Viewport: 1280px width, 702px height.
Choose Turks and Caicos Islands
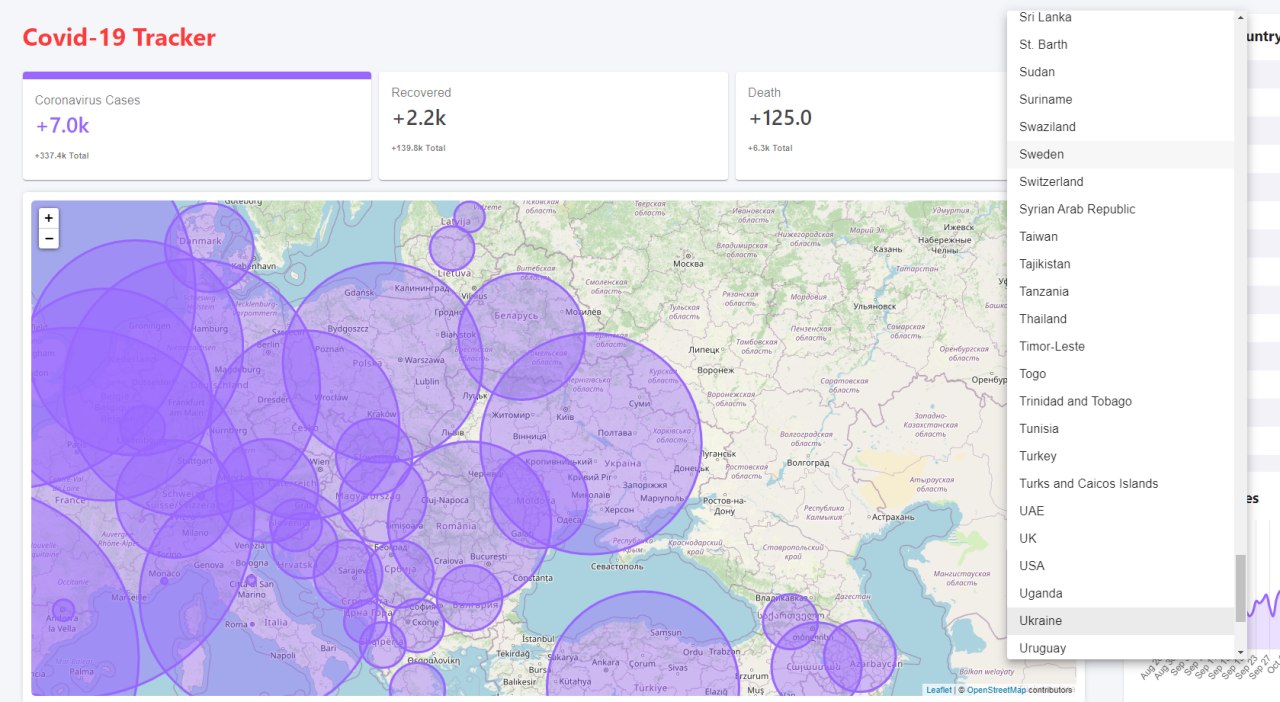(1120, 484)
